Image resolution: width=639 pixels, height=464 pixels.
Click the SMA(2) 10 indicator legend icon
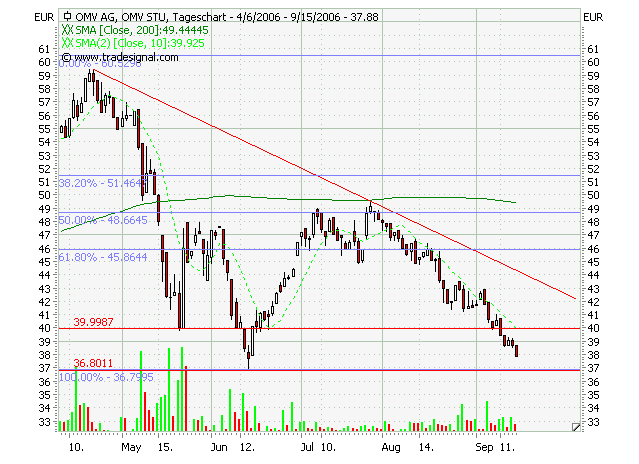point(66,44)
